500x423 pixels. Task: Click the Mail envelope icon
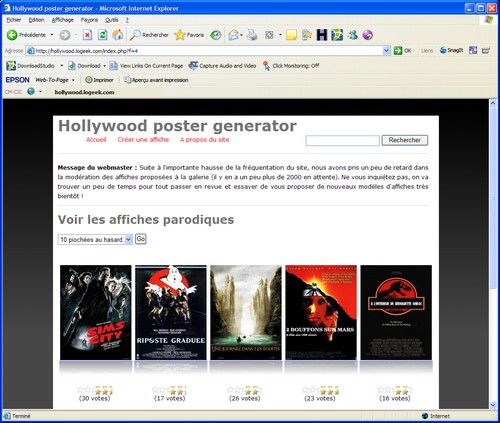234,35
